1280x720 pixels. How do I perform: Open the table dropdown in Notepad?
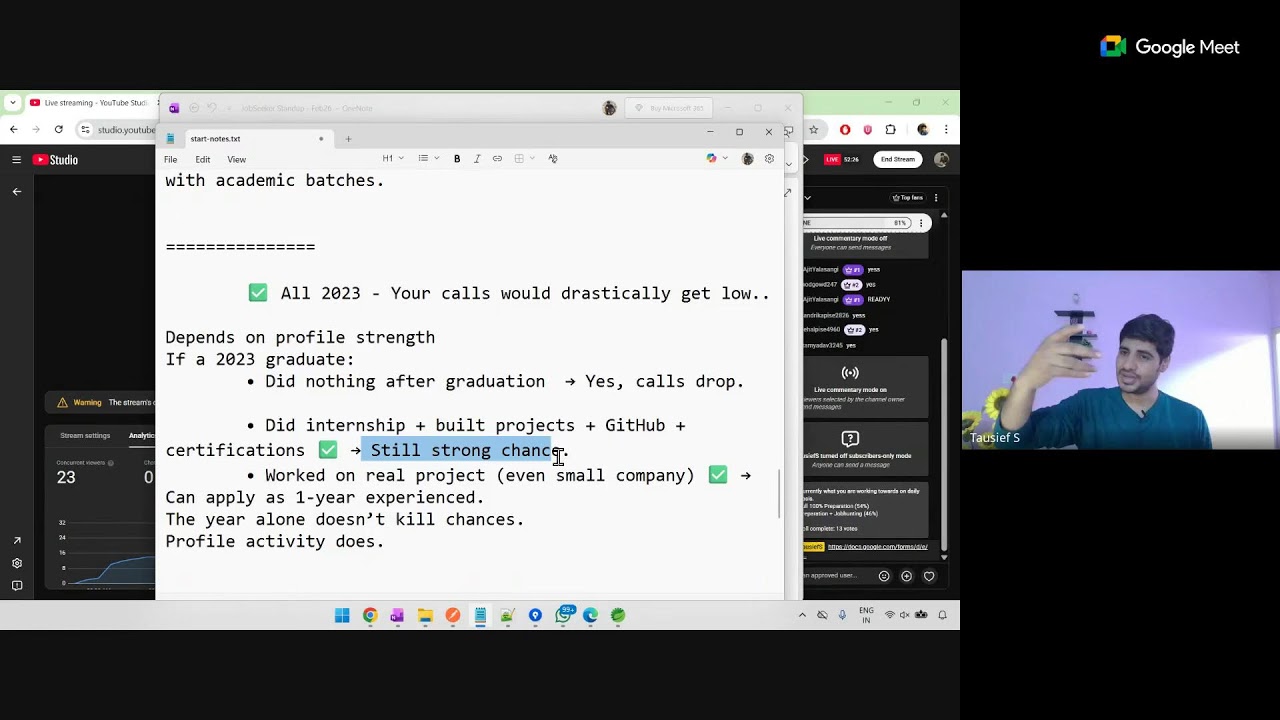click(x=524, y=159)
